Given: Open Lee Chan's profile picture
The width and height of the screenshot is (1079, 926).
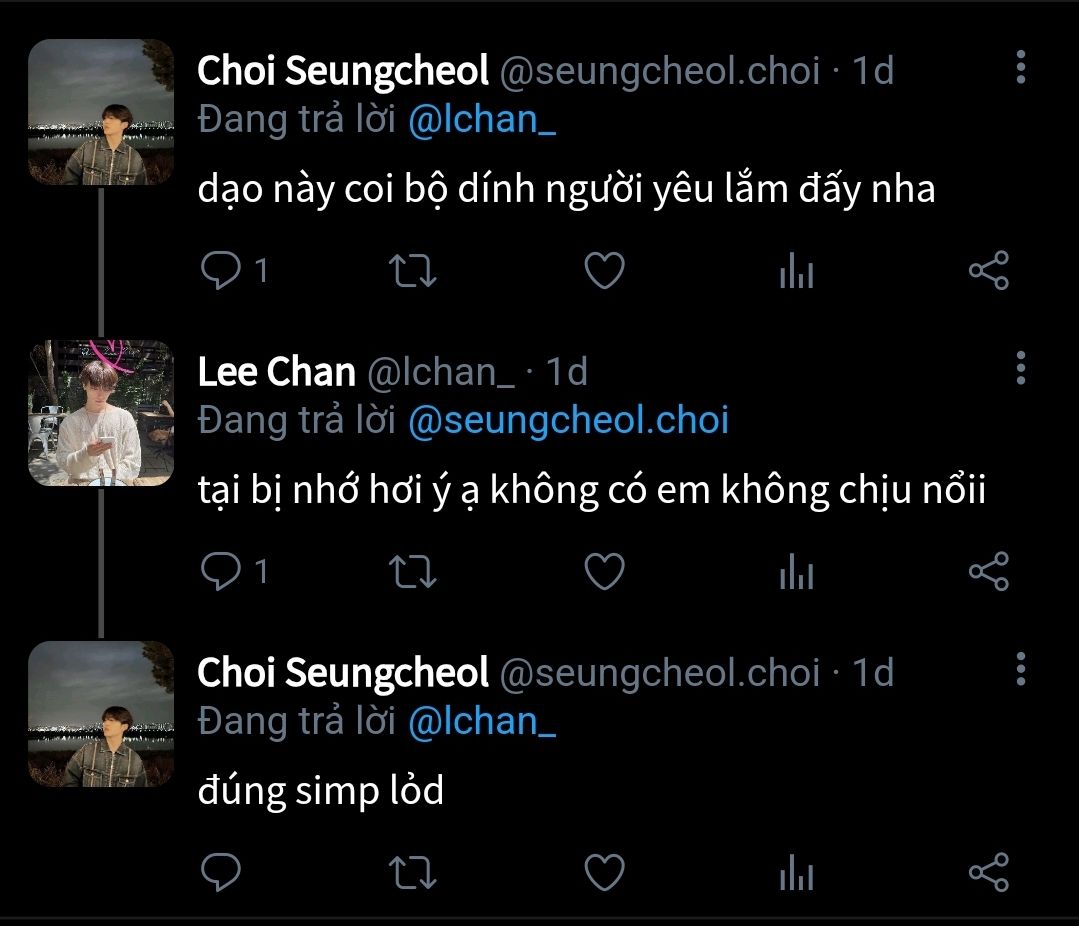Looking at the screenshot, I should (100, 413).
